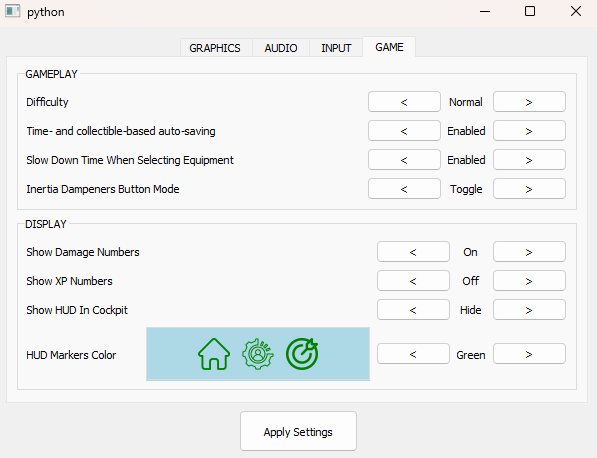
Task: Click the green gear-person HUD marker icon
Action: pyautogui.click(x=258, y=354)
